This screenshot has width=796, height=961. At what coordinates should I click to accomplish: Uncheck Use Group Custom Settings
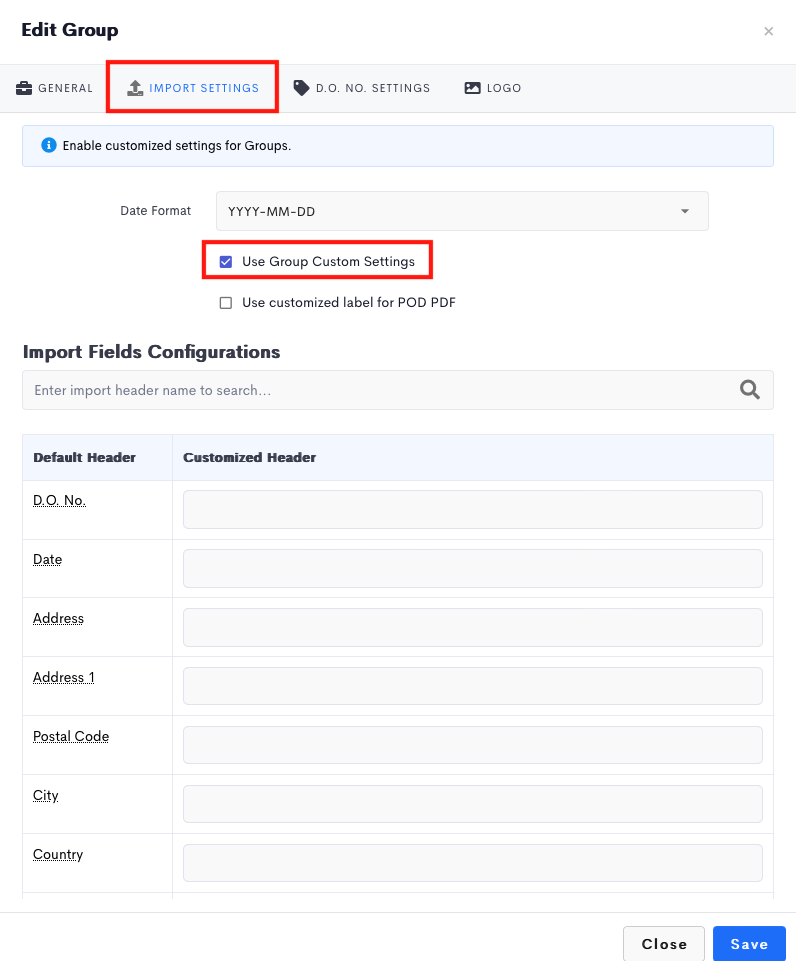click(x=226, y=262)
